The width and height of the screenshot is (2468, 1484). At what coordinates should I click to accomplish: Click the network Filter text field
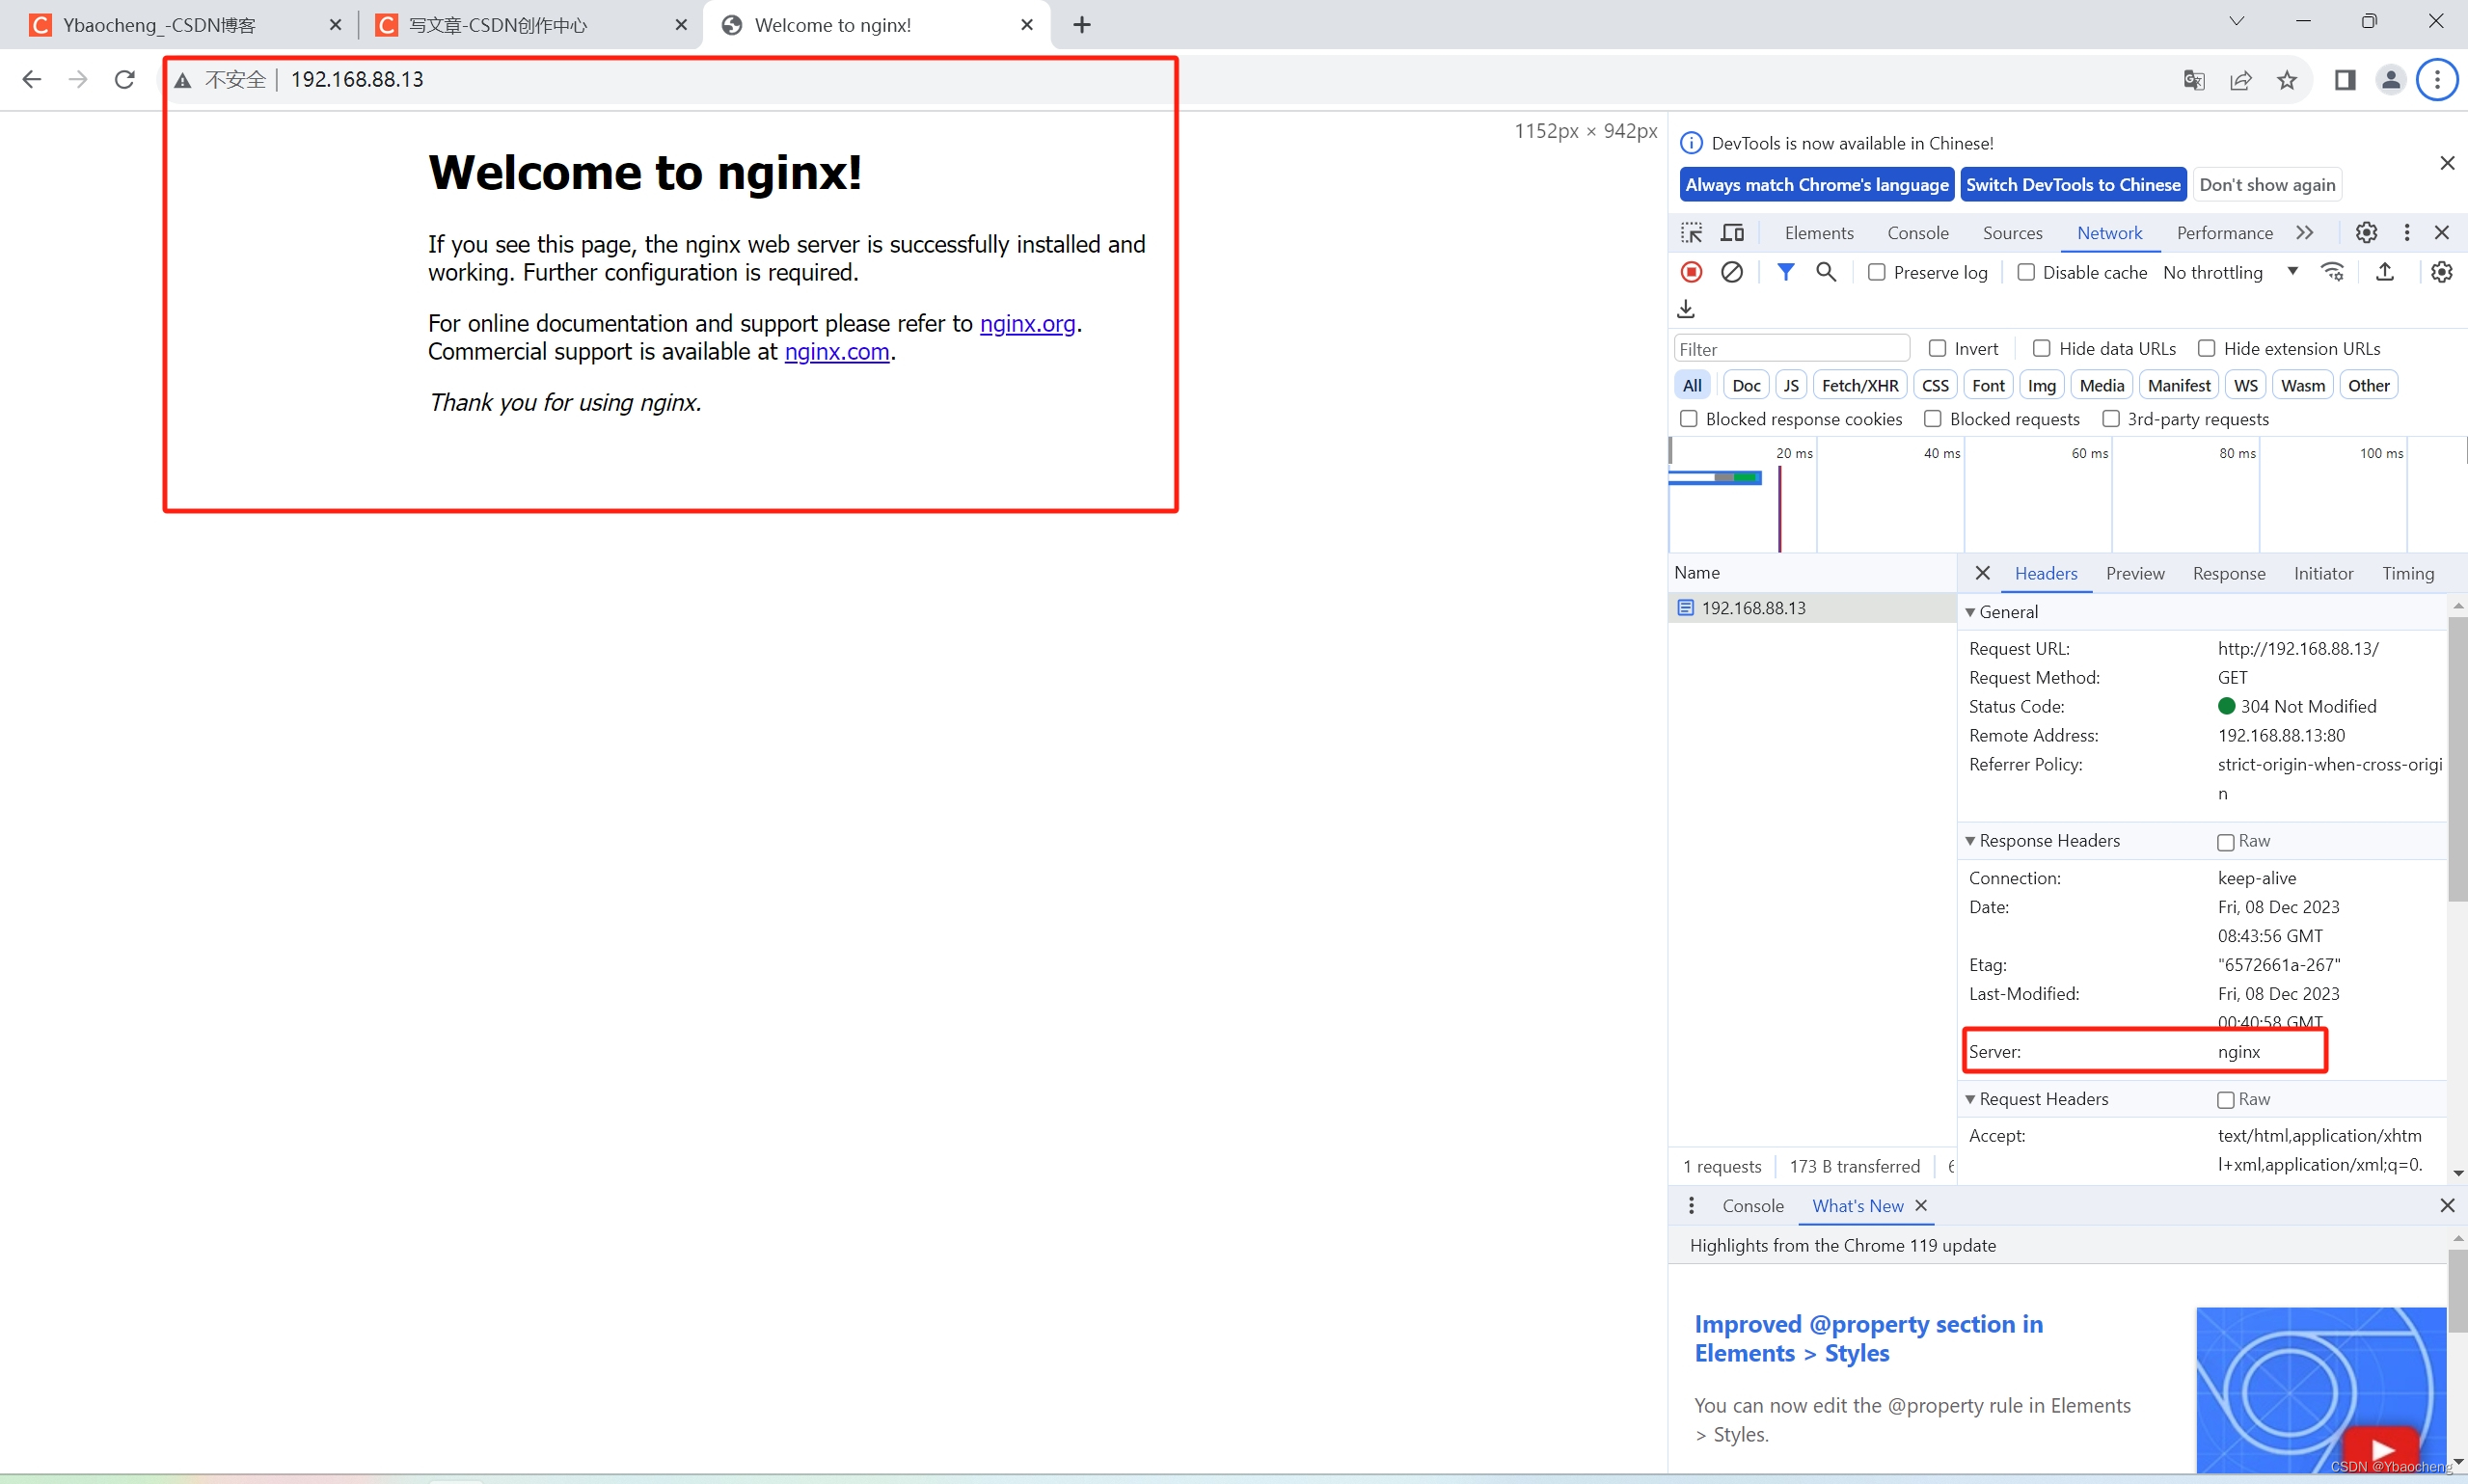click(1791, 349)
